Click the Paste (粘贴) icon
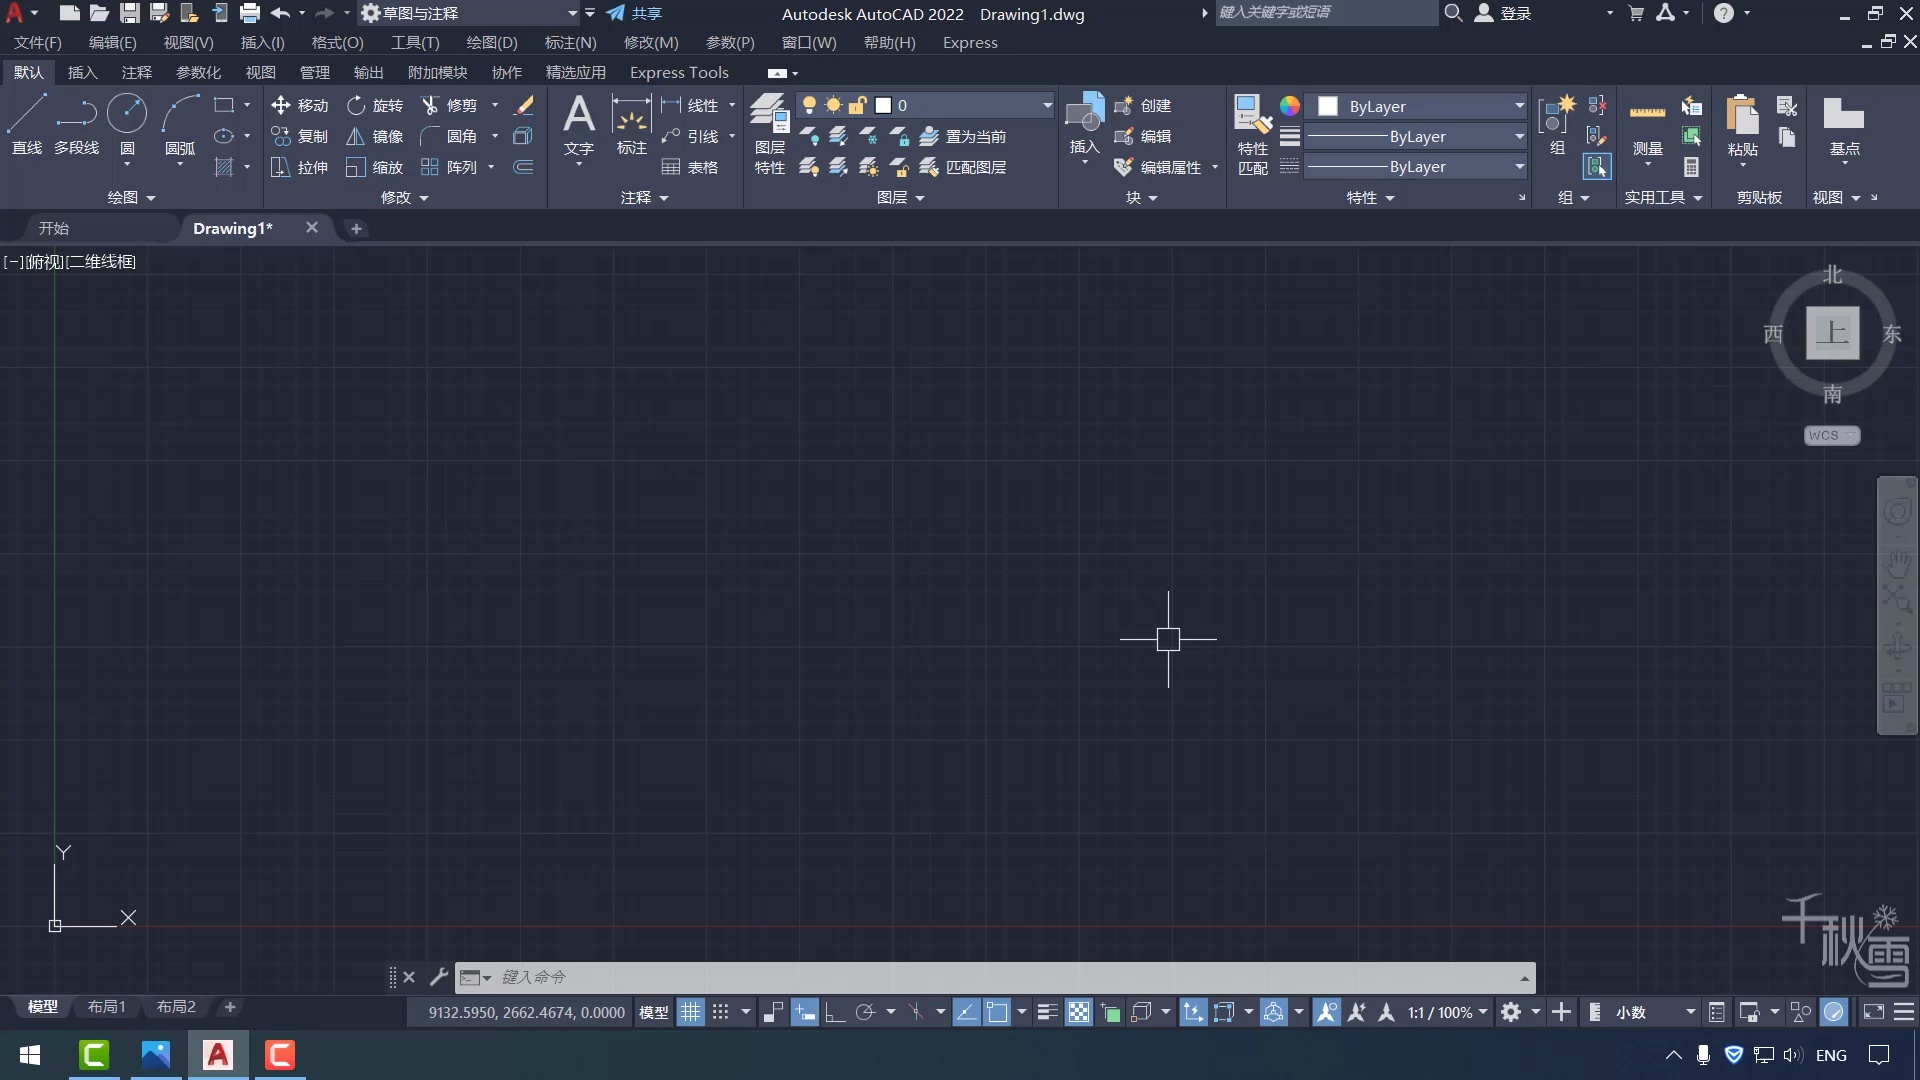Image resolution: width=1920 pixels, height=1080 pixels. pos(1742,124)
